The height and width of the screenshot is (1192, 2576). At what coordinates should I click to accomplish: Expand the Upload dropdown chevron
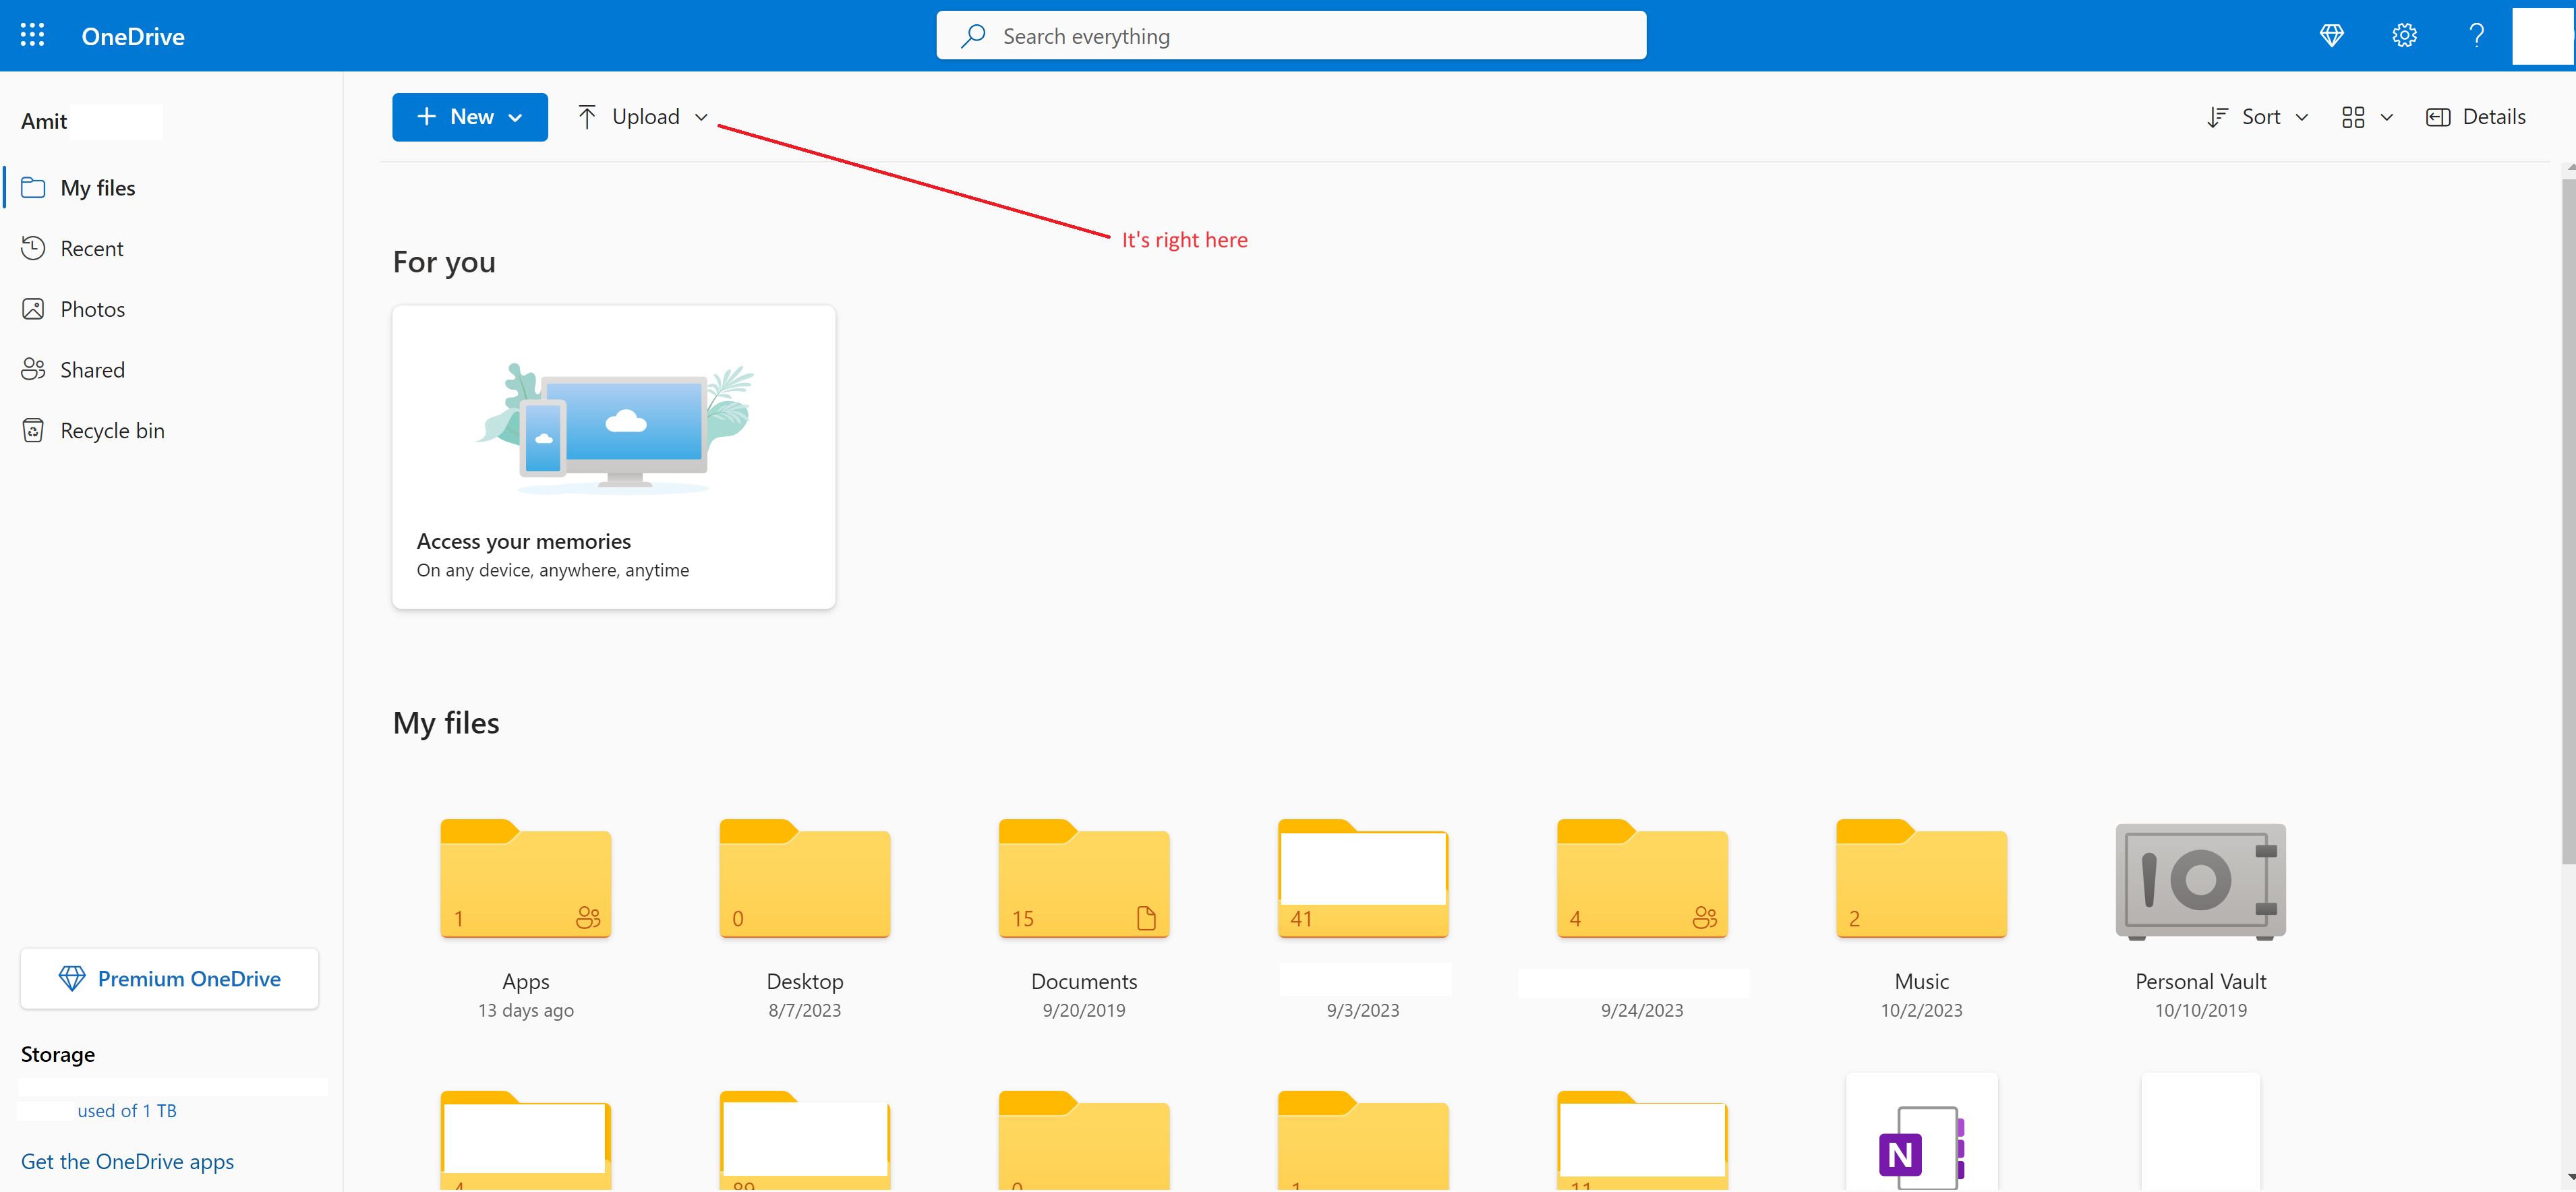pyautogui.click(x=701, y=118)
